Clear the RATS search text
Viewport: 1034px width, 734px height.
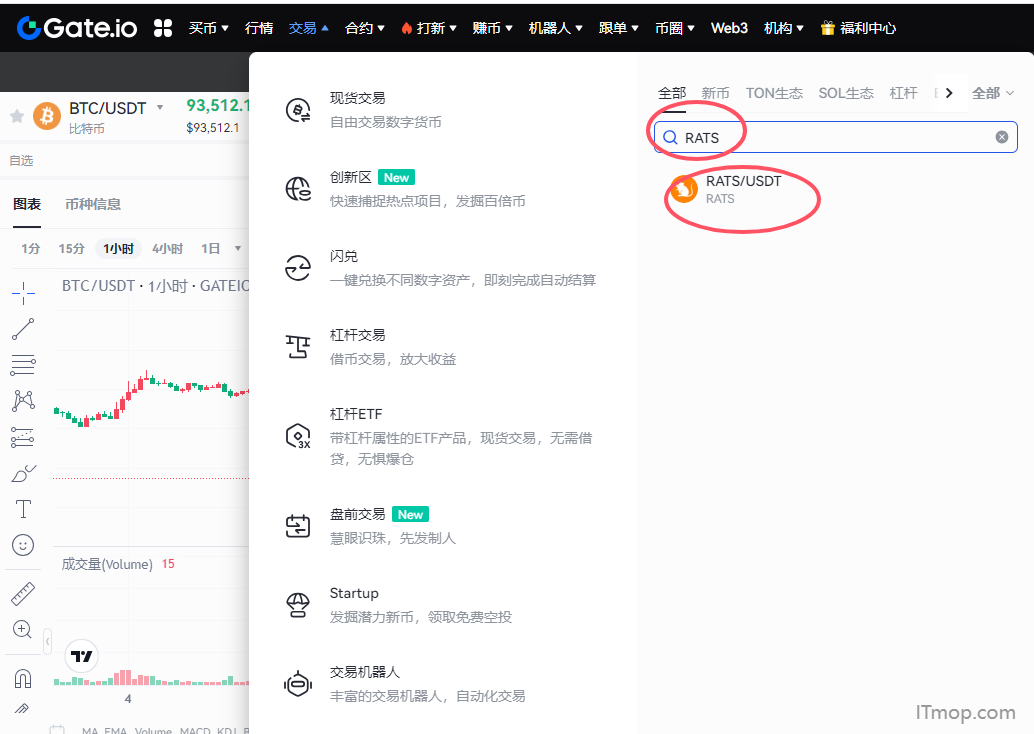[1001, 137]
